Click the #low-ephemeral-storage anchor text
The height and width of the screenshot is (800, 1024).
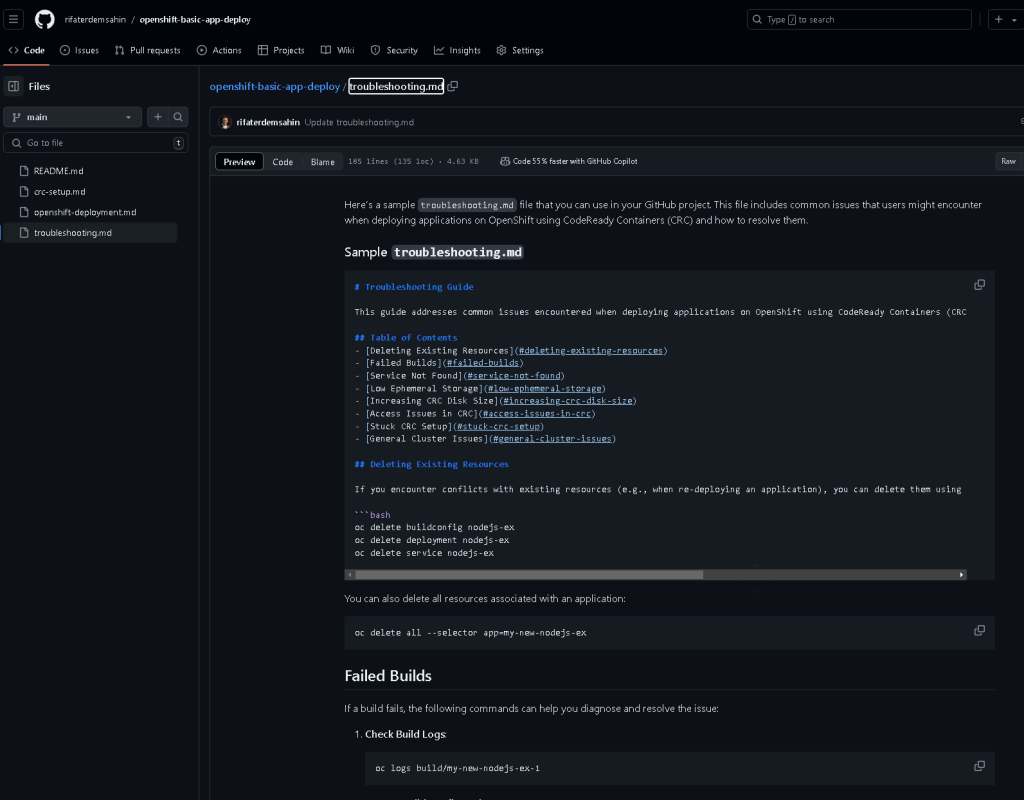point(545,389)
